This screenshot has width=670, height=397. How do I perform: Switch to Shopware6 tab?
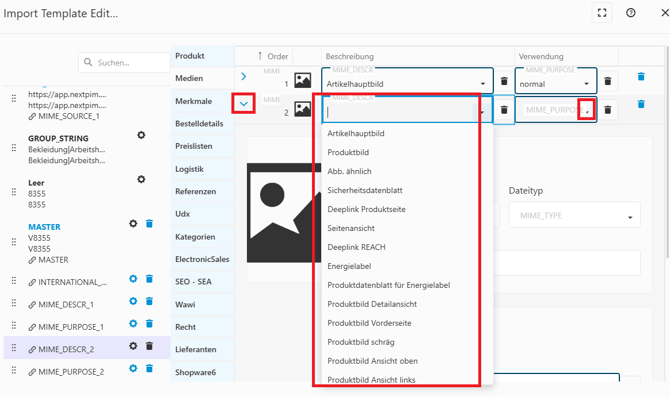pyautogui.click(x=202, y=372)
